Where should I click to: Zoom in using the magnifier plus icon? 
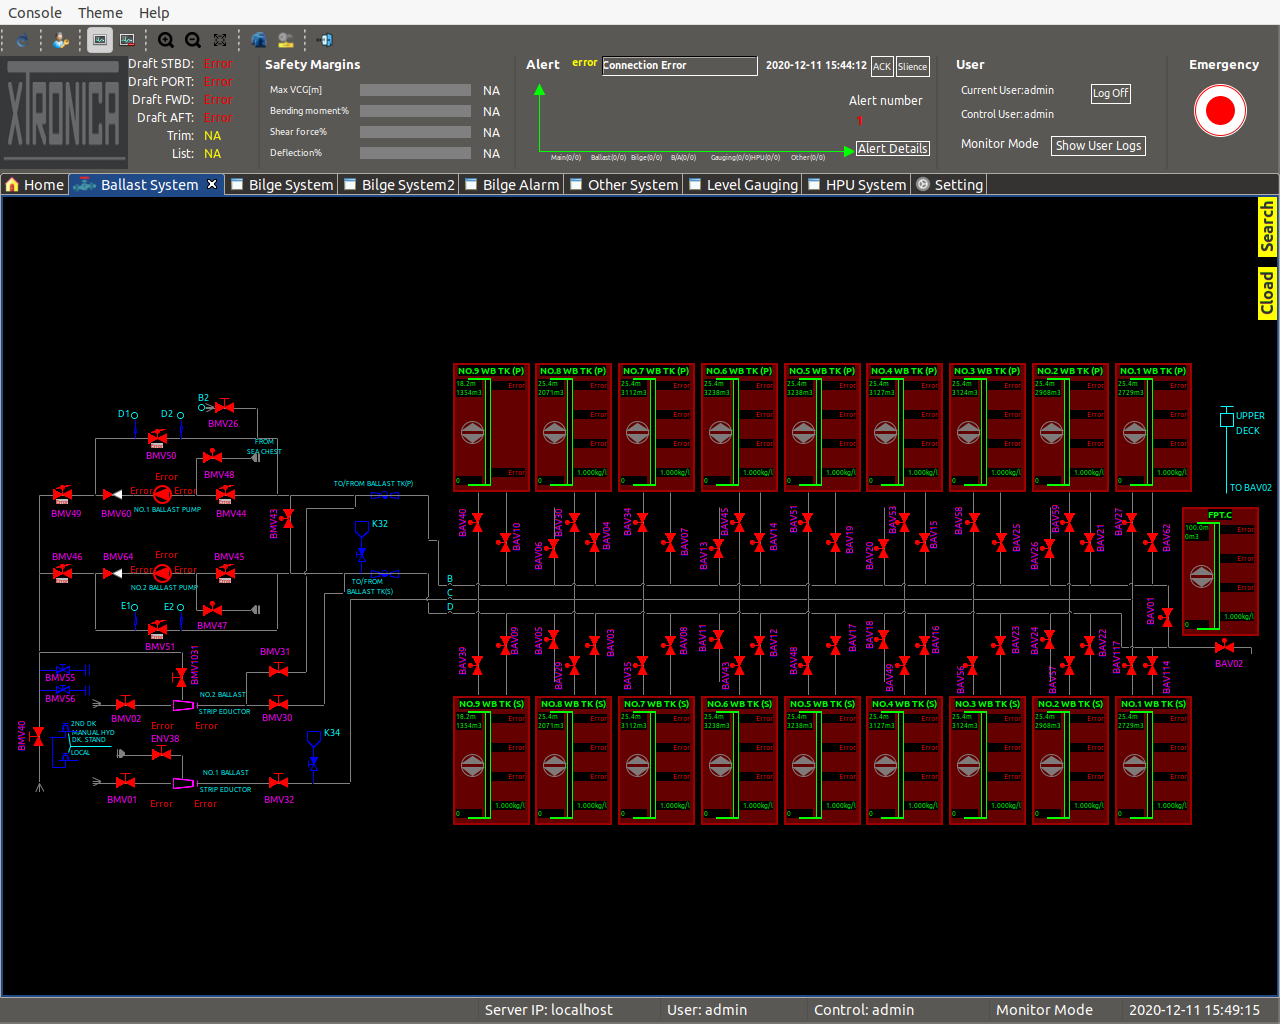166,40
